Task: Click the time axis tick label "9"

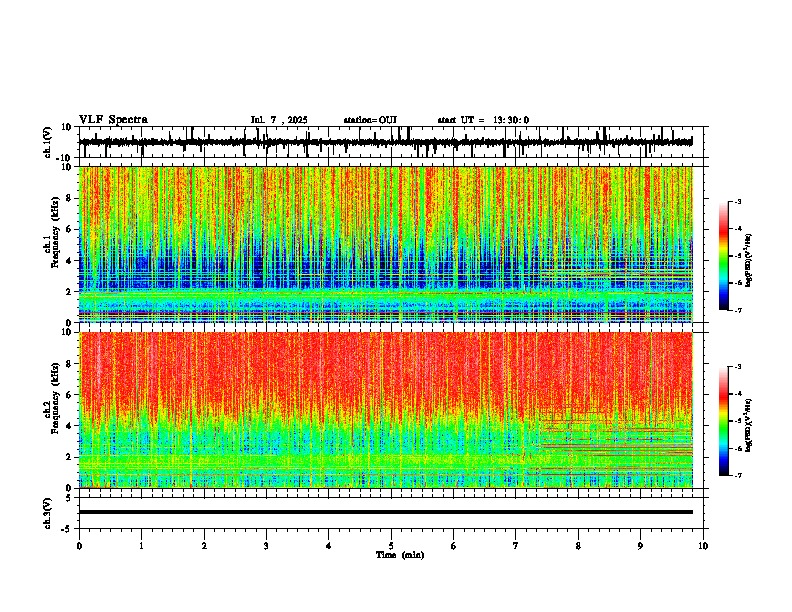Action: [x=640, y=546]
